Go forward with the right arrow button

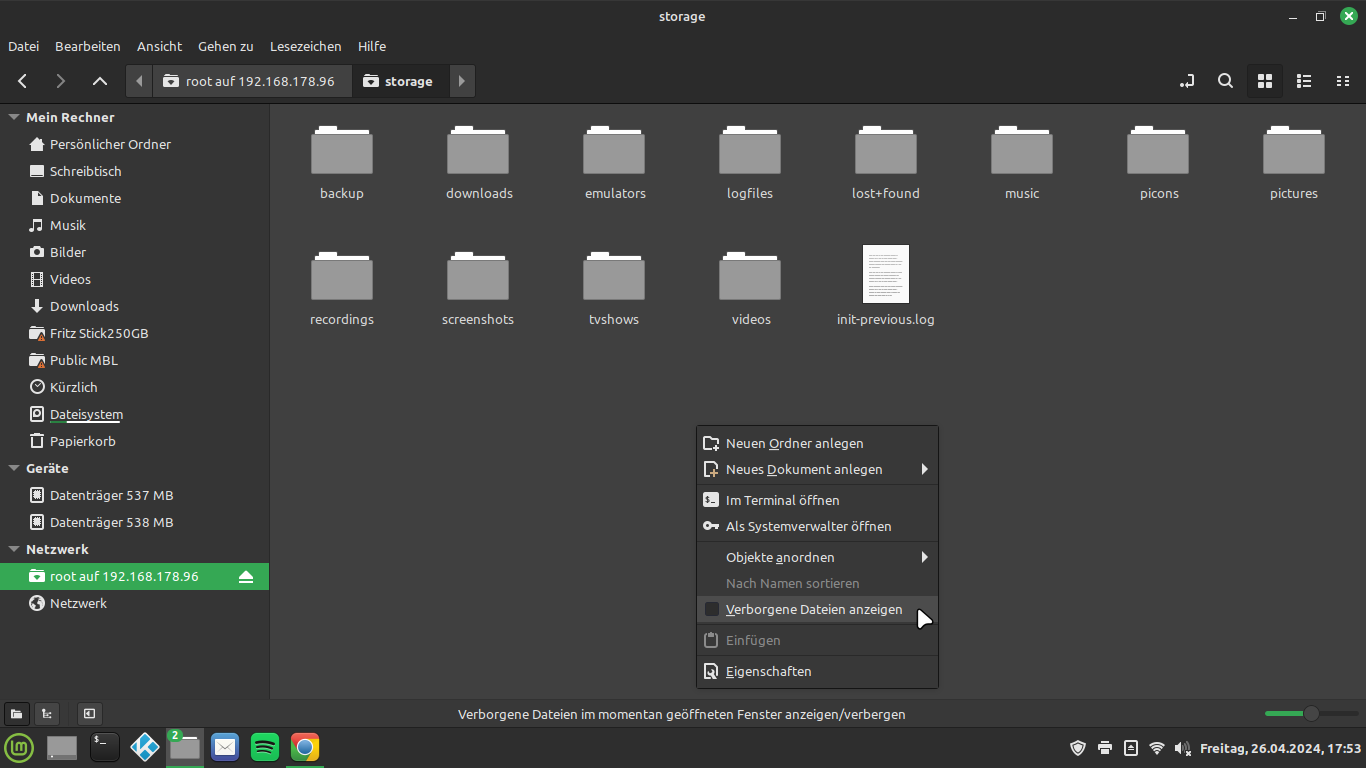coord(61,81)
